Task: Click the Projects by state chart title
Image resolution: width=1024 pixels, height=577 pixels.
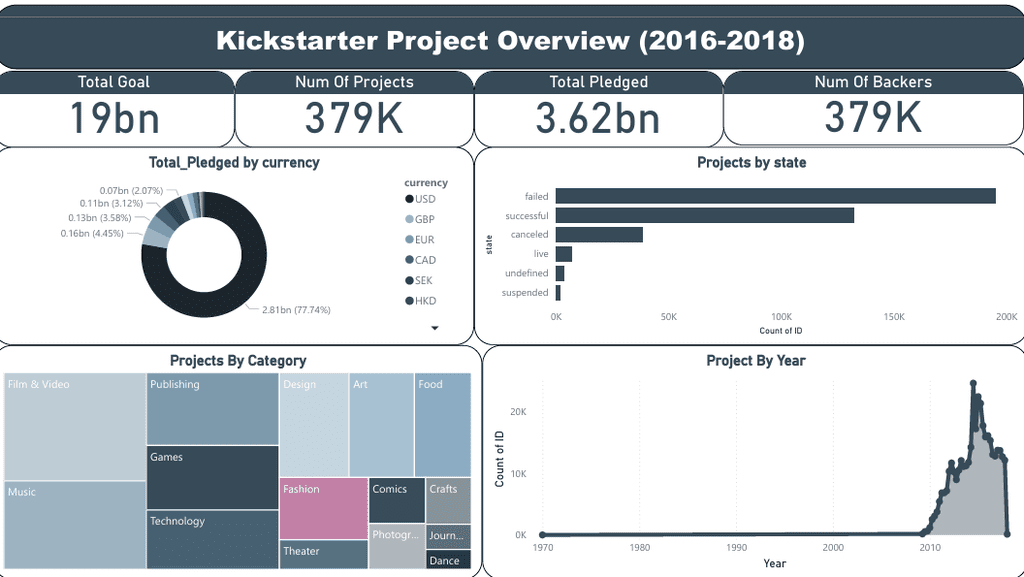Action: pos(752,163)
